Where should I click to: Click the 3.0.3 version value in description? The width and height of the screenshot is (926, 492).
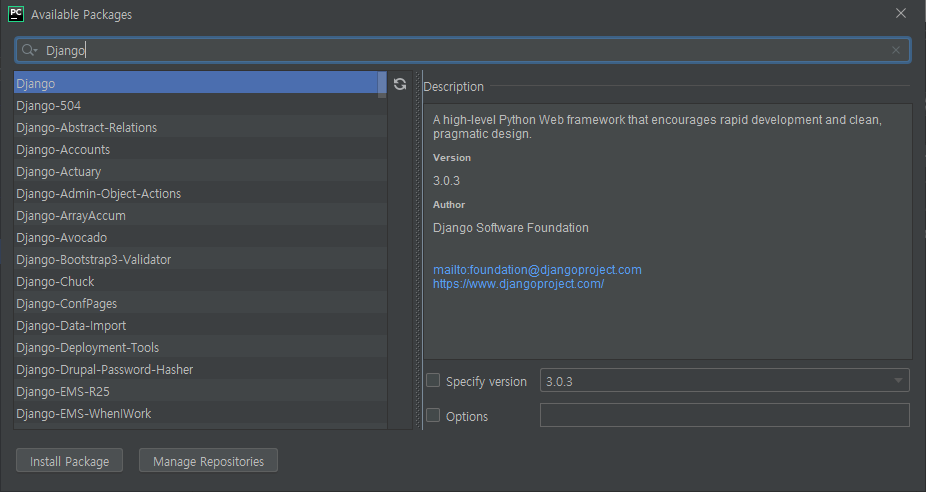click(x=446, y=181)
